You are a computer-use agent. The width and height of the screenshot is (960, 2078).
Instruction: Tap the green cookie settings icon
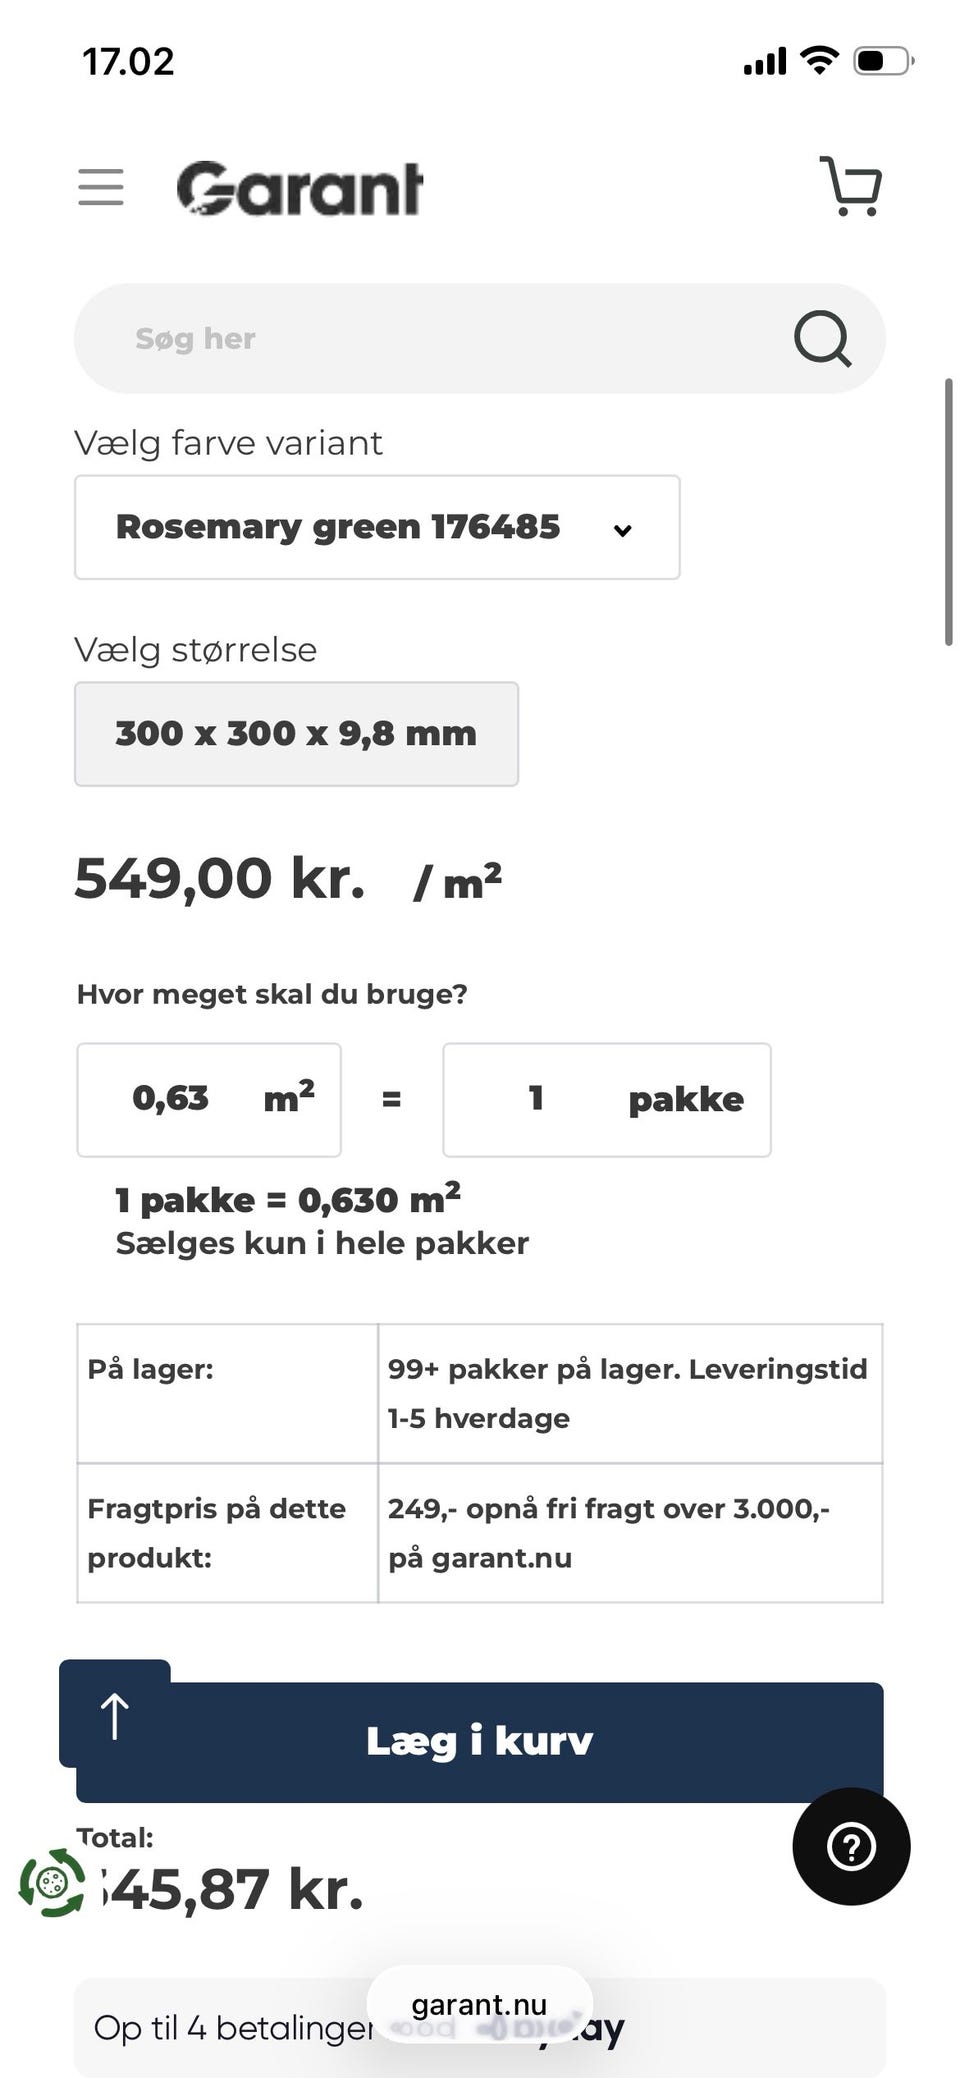52,1883
